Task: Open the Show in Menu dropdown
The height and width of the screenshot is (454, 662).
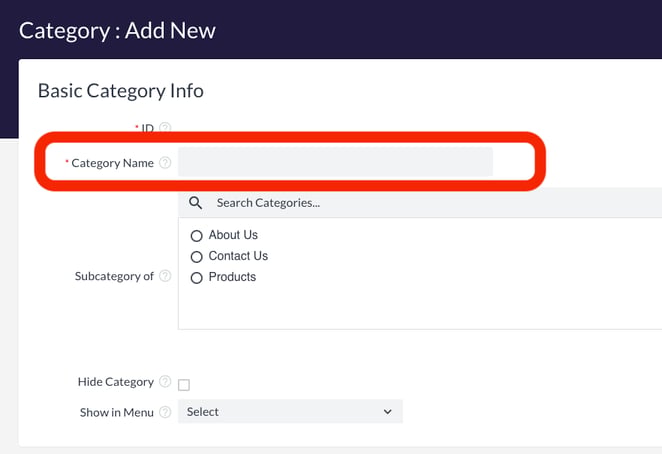Action: pyautogui.click(x=290, y=412)
